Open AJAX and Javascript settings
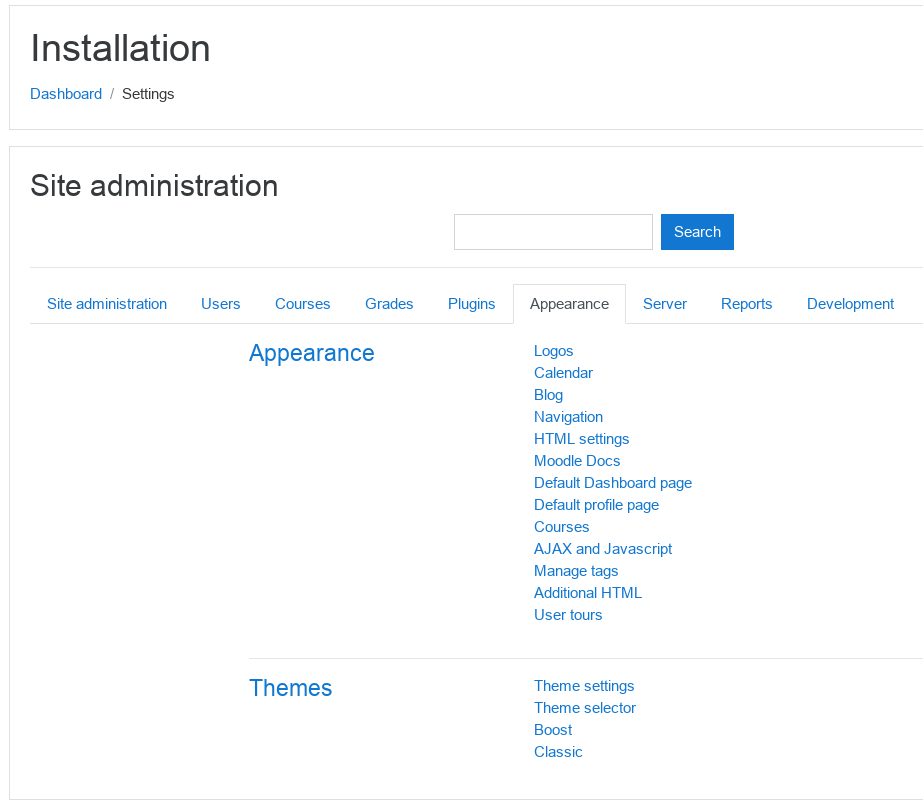 [x=603, y=549]
